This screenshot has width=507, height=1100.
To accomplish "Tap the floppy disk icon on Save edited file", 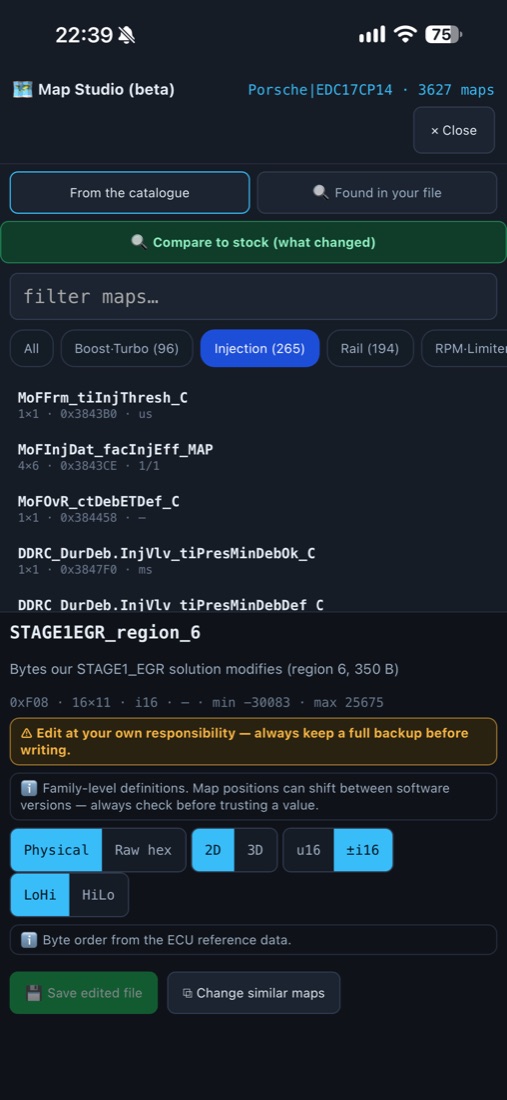I will pyautogui.click(x=34, y=993).
